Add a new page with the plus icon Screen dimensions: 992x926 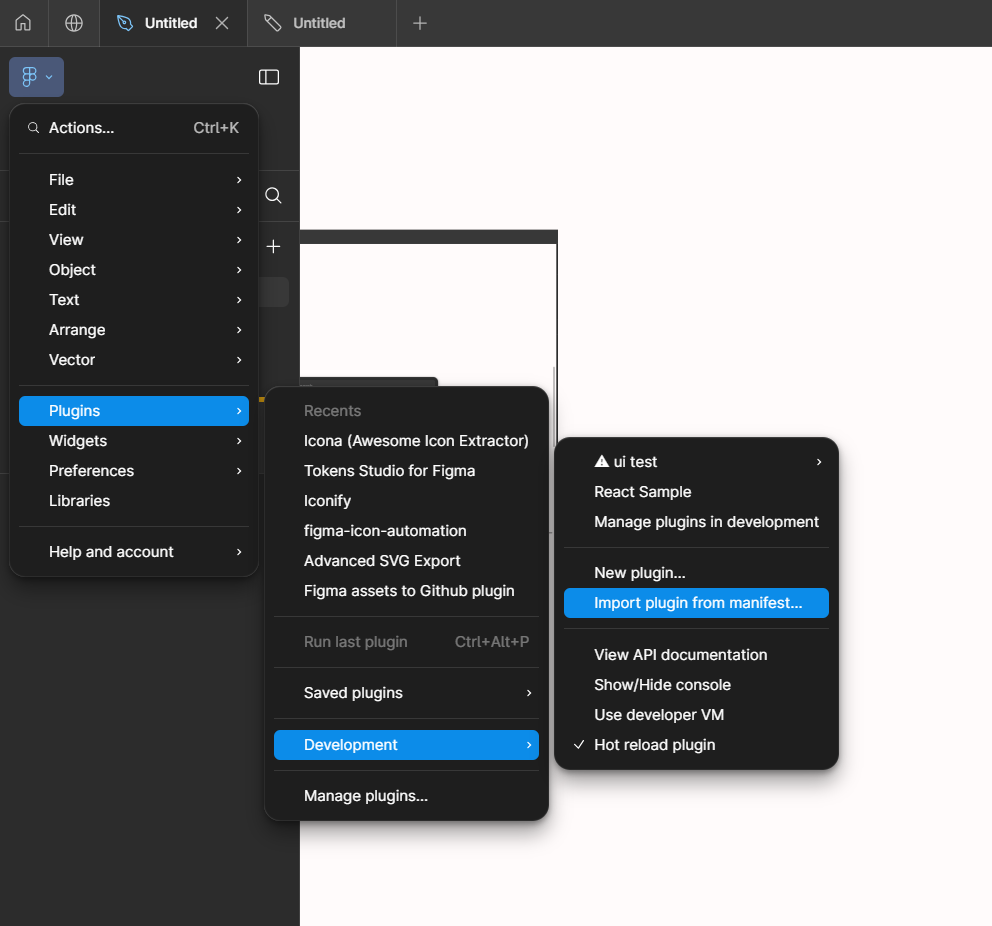coord(273,247)
